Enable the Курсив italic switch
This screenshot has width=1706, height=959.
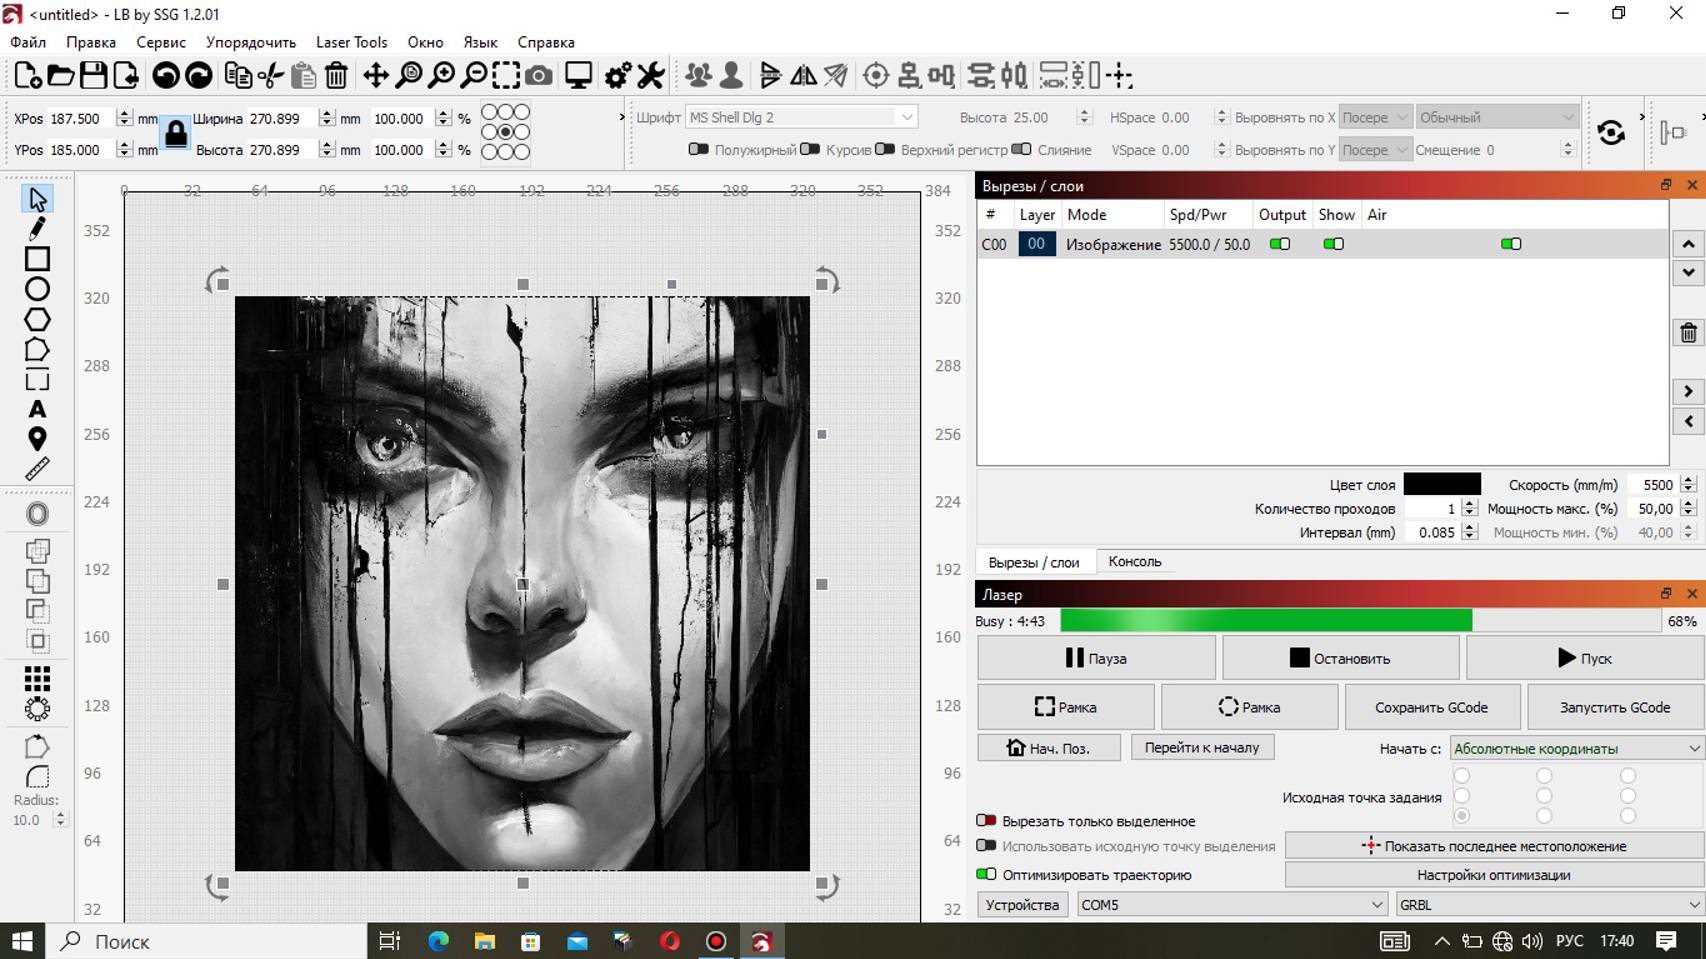tap(810, 149)
